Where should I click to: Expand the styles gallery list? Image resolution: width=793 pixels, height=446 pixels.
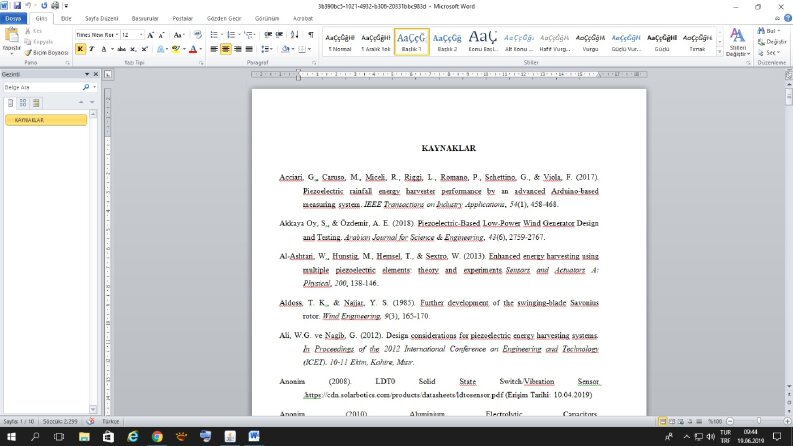point(720,52)
